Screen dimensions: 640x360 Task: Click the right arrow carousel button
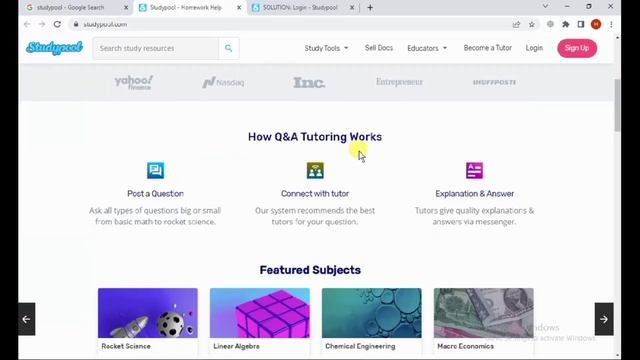[x=604, y=319]
